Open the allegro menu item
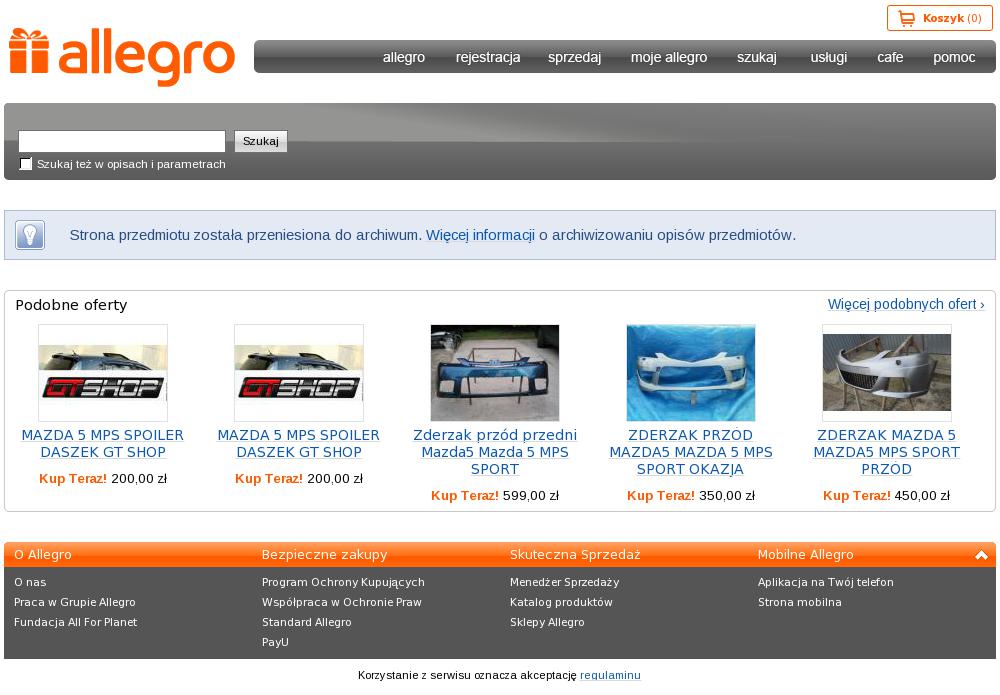The width and height of the screenshot is (1000, 695). point(404,57)
